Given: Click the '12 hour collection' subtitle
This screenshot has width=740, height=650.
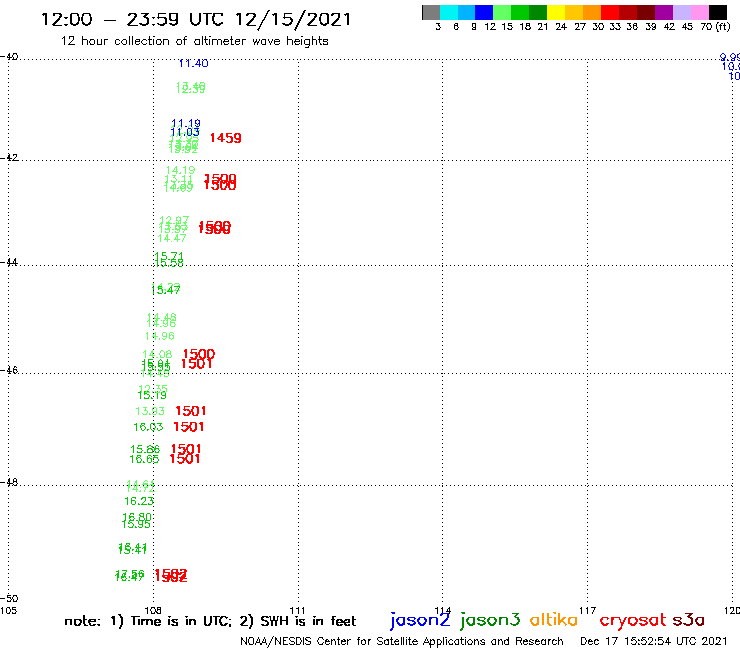Looking at the screenshot, I should 194,41.
